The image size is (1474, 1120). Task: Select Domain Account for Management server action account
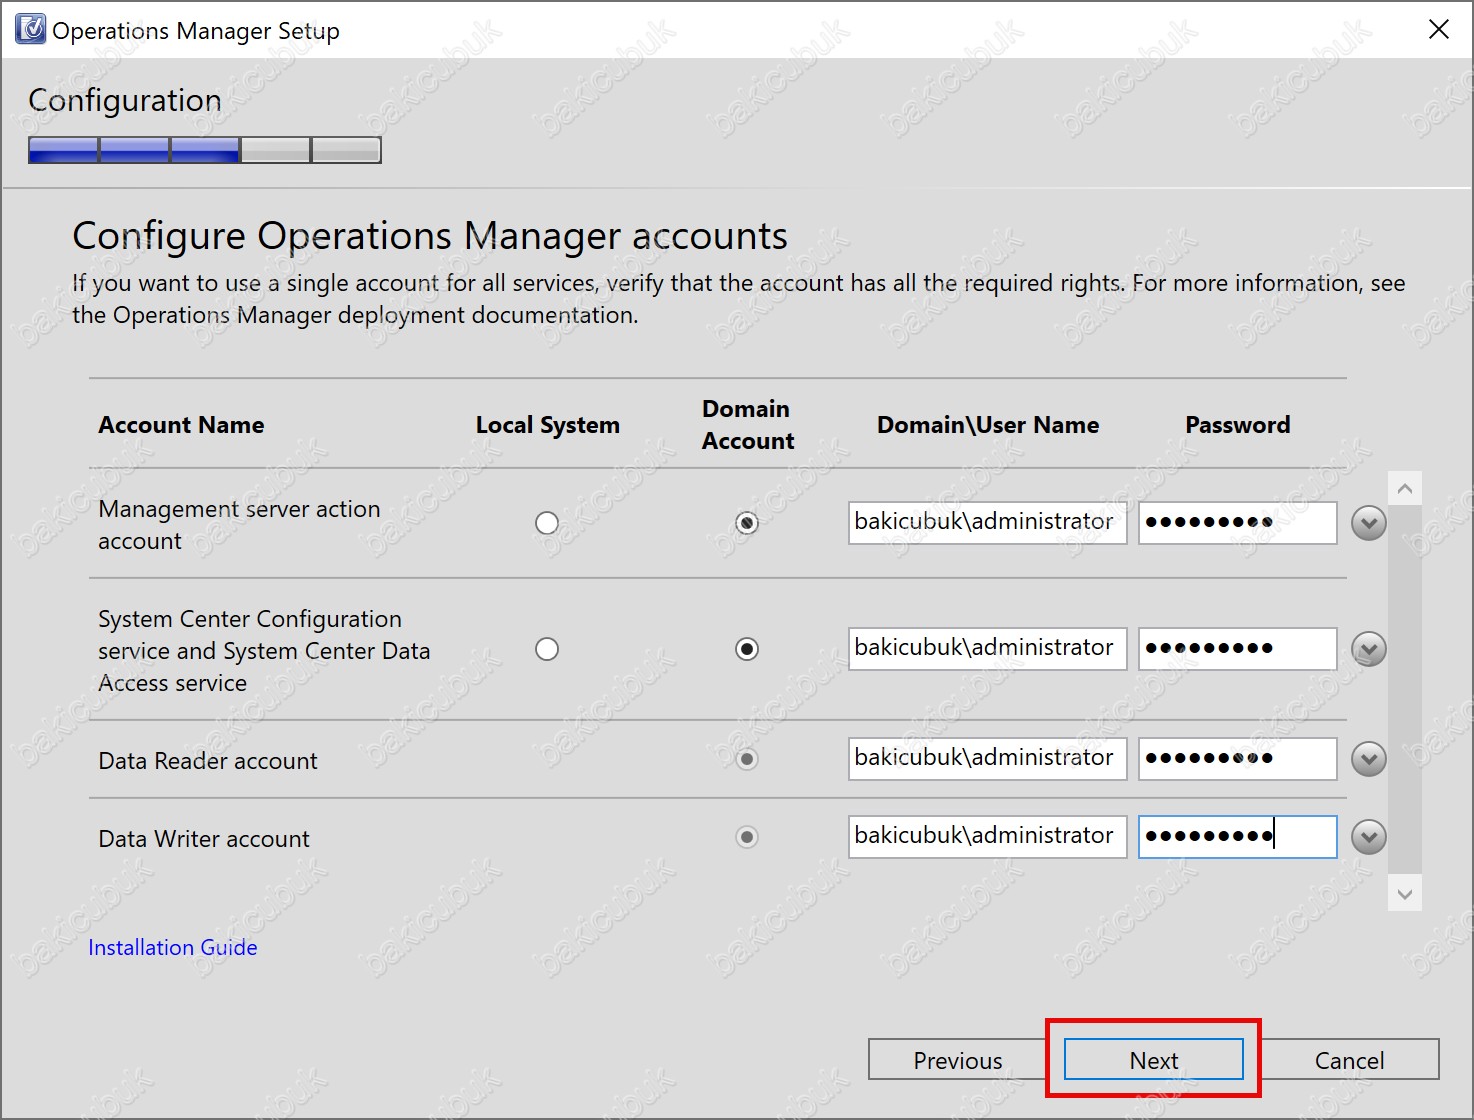coord(747,523)
